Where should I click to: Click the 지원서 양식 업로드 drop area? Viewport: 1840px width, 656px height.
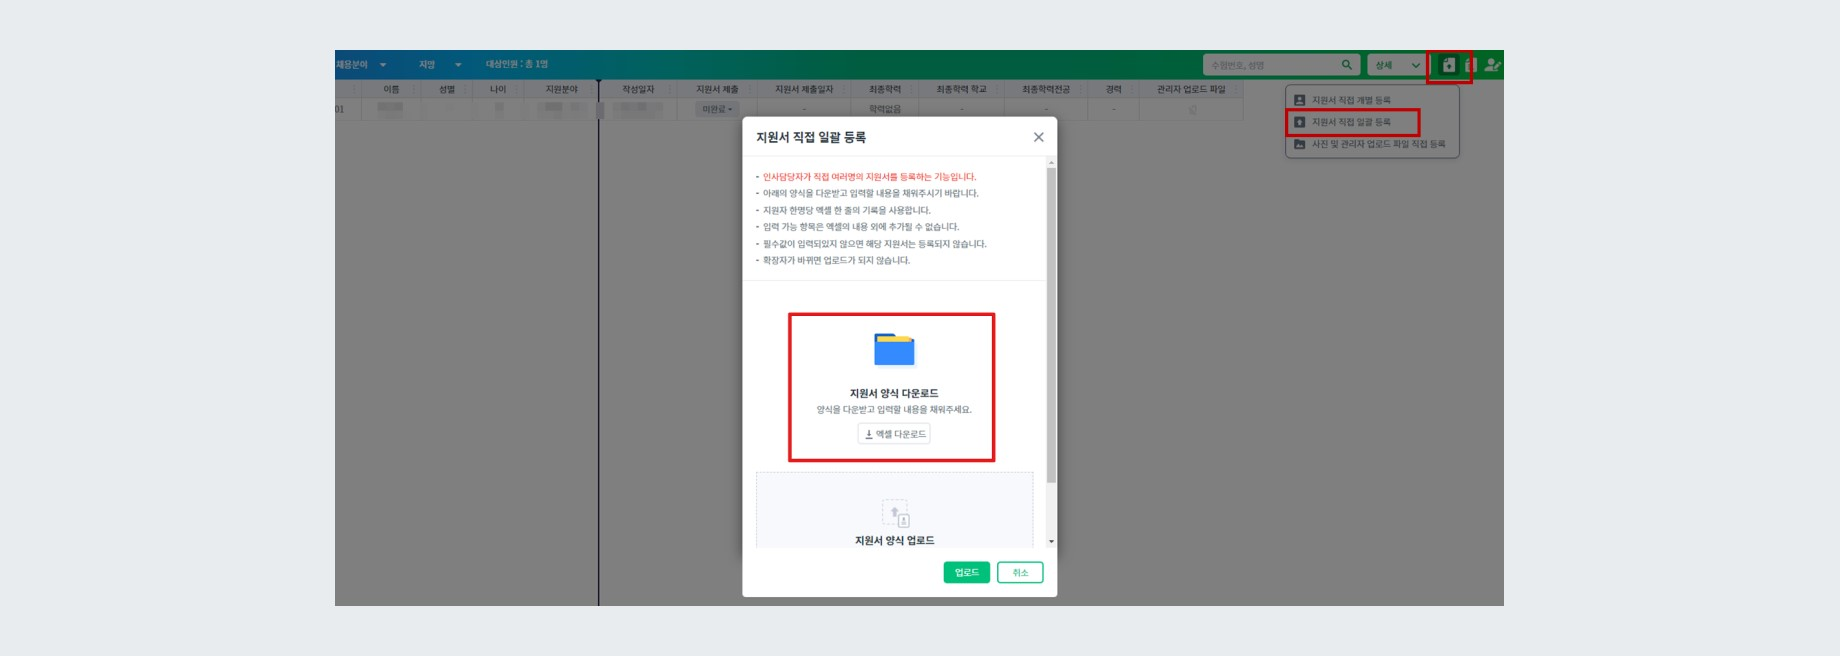[x=894, y=510]
